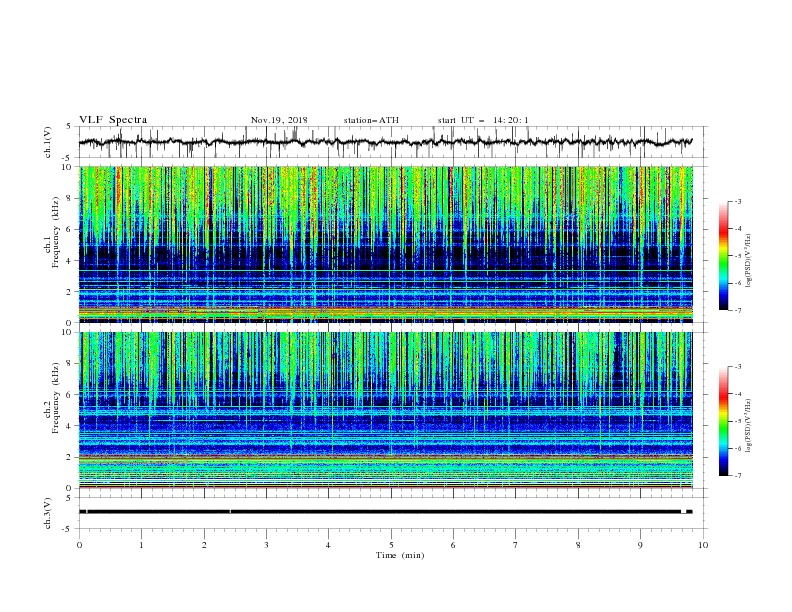The width and height of the screenshot is (792, 612).
Task: Select the date text "Nov.19, 2018"
Action: point(279,120)
